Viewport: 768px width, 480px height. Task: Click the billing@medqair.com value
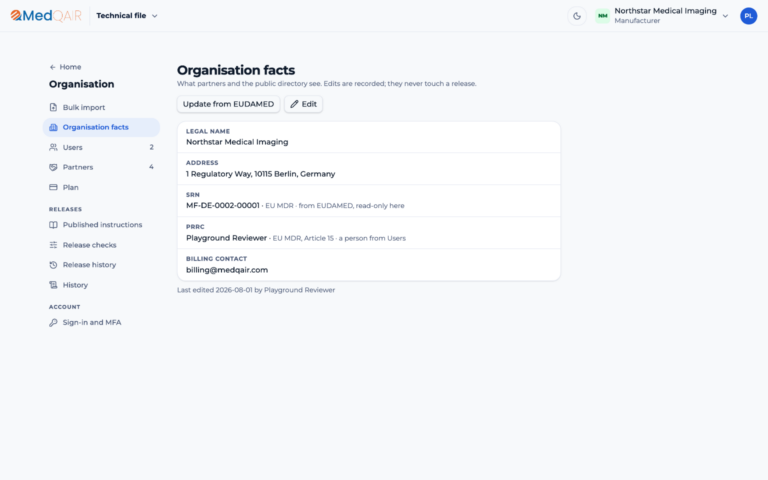(x=227, y=270)
